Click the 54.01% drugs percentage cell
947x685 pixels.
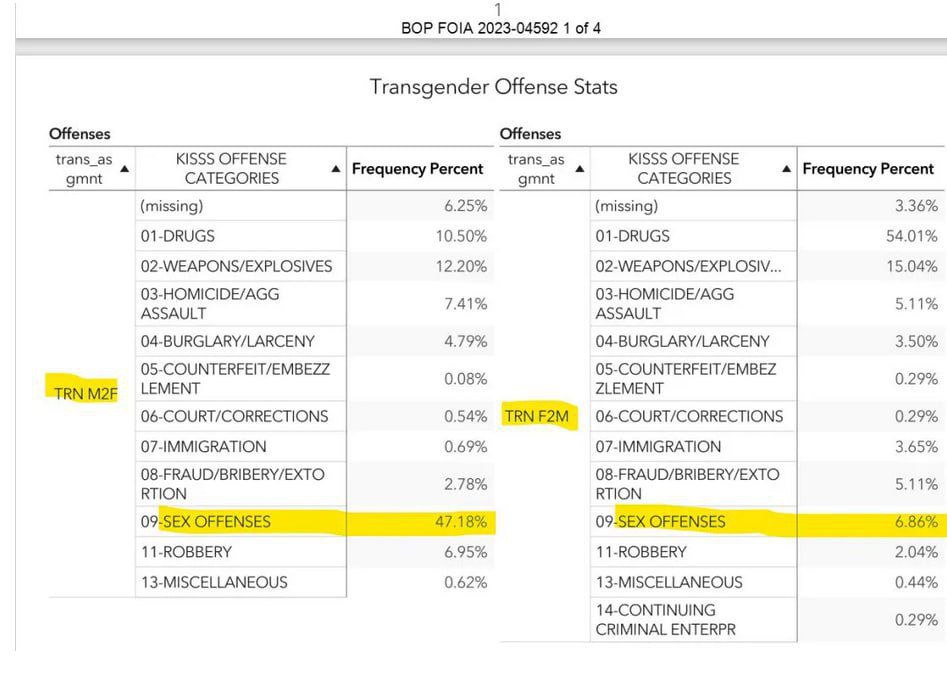point(911,236)
